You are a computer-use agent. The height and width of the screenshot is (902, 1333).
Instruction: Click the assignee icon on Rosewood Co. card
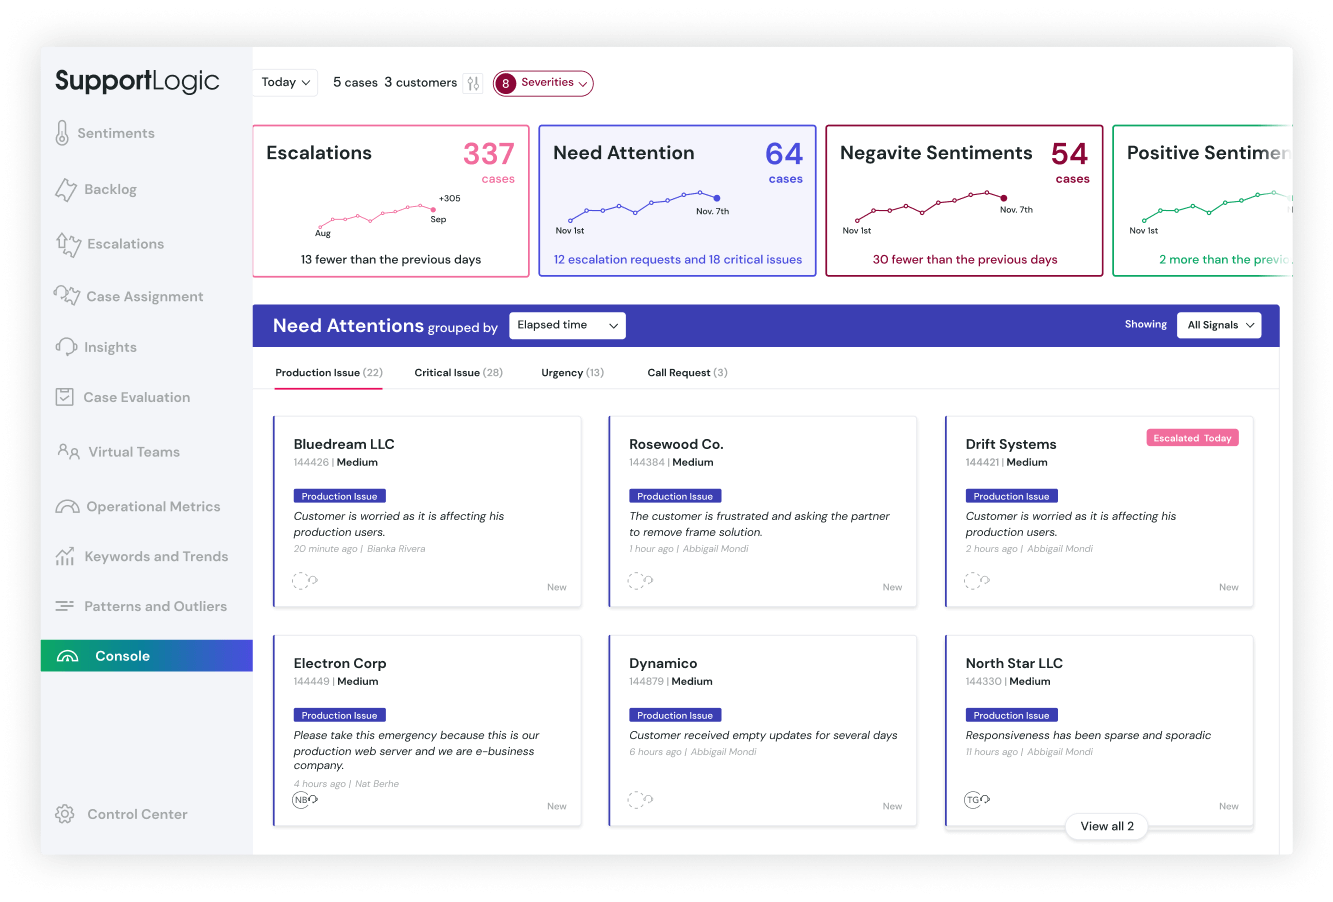click(640, 580)
